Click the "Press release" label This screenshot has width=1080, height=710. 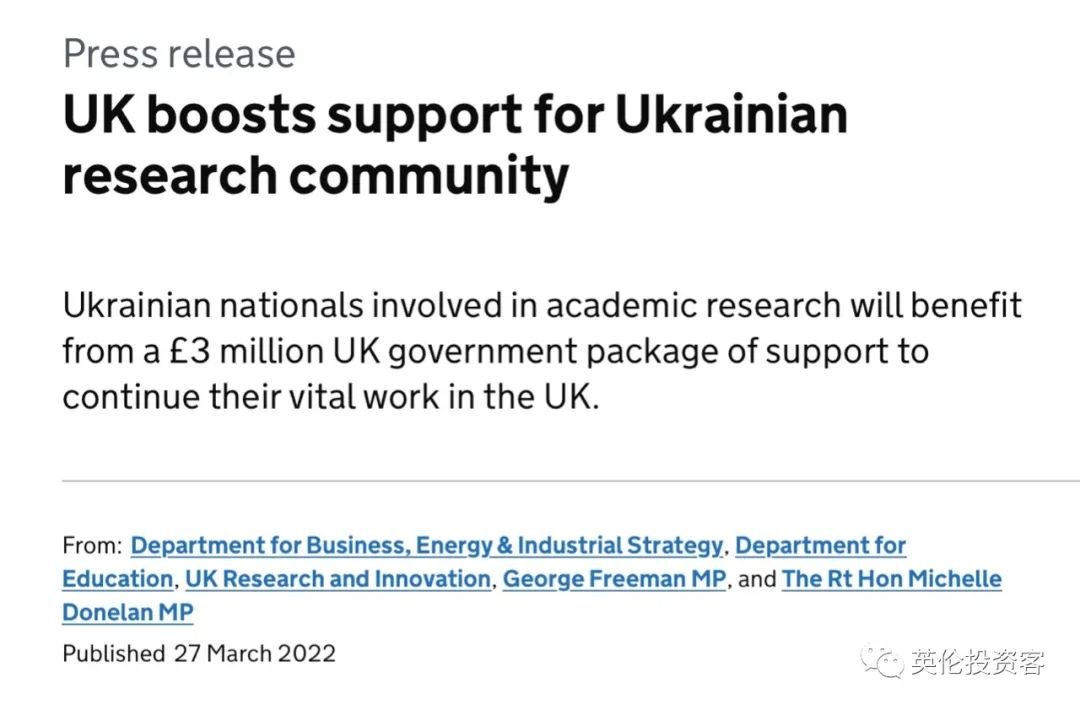pyautogui.click(x=179, y=54)
